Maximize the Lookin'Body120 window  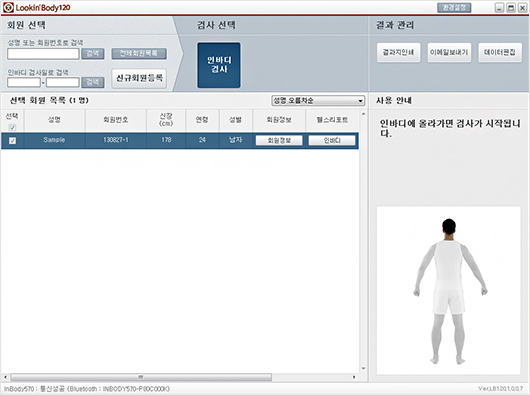(511, 7)
